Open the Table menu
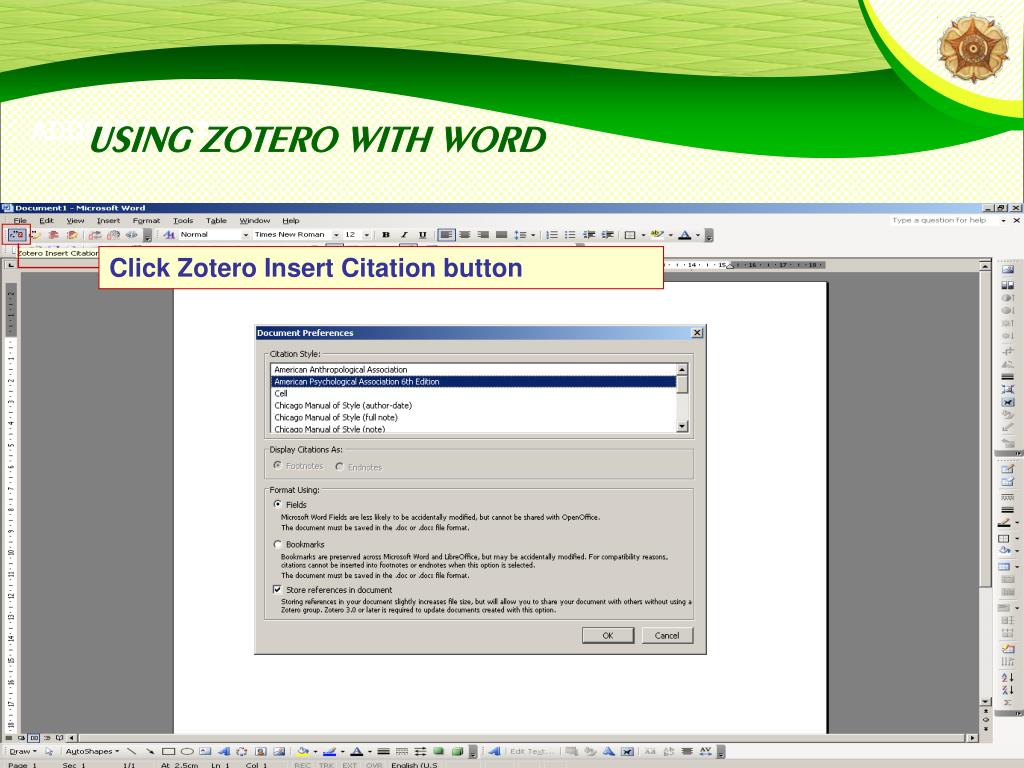This screenshot has height=768, width=1024. (x=216, y=221)
